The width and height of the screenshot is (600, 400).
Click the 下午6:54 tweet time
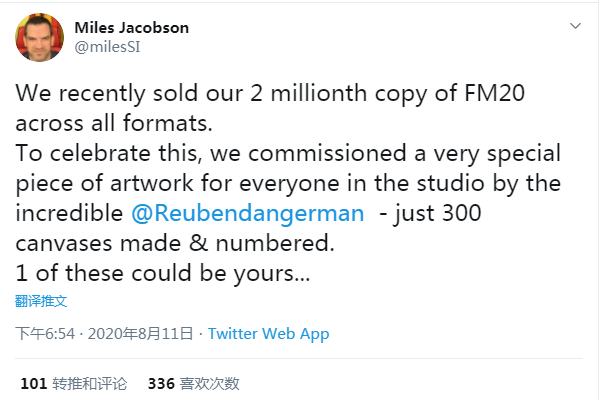point(44,334)
